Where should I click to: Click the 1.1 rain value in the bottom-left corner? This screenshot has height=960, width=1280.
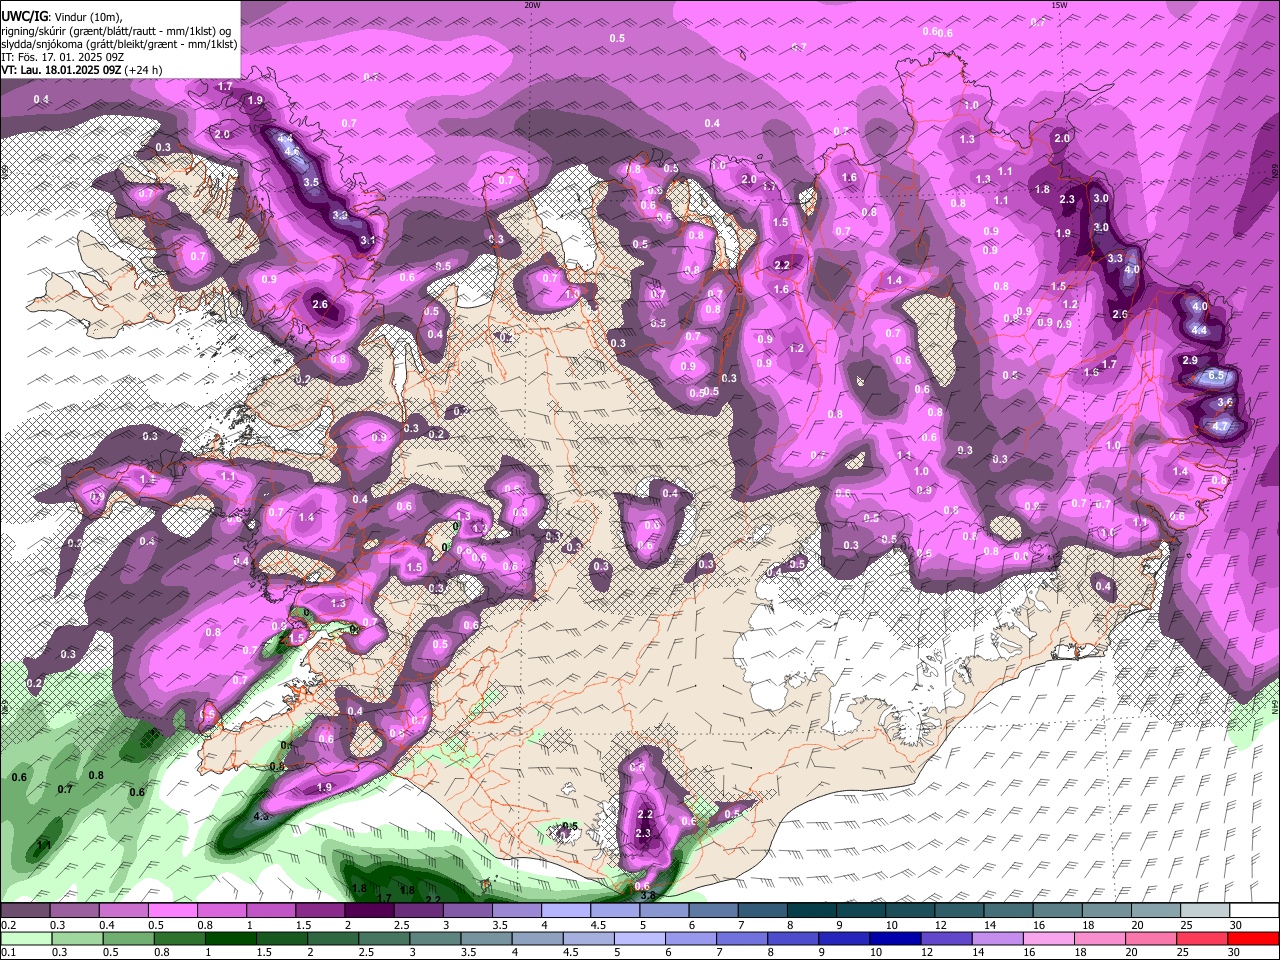(x=43, y=846)
